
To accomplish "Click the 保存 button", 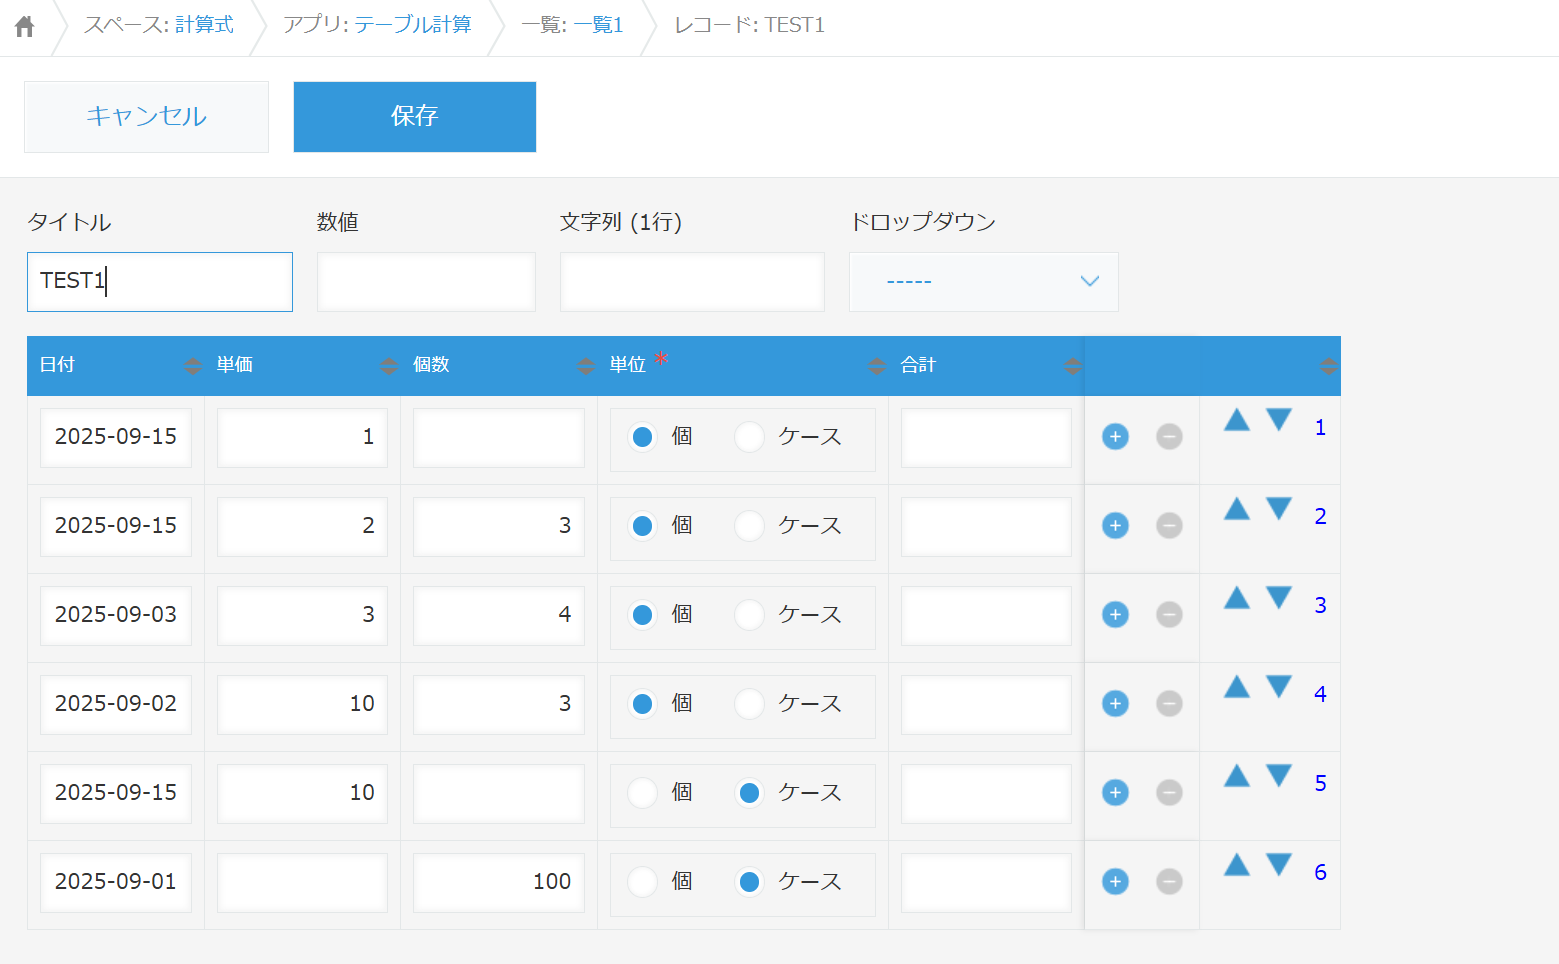I will tap(414, 117).
